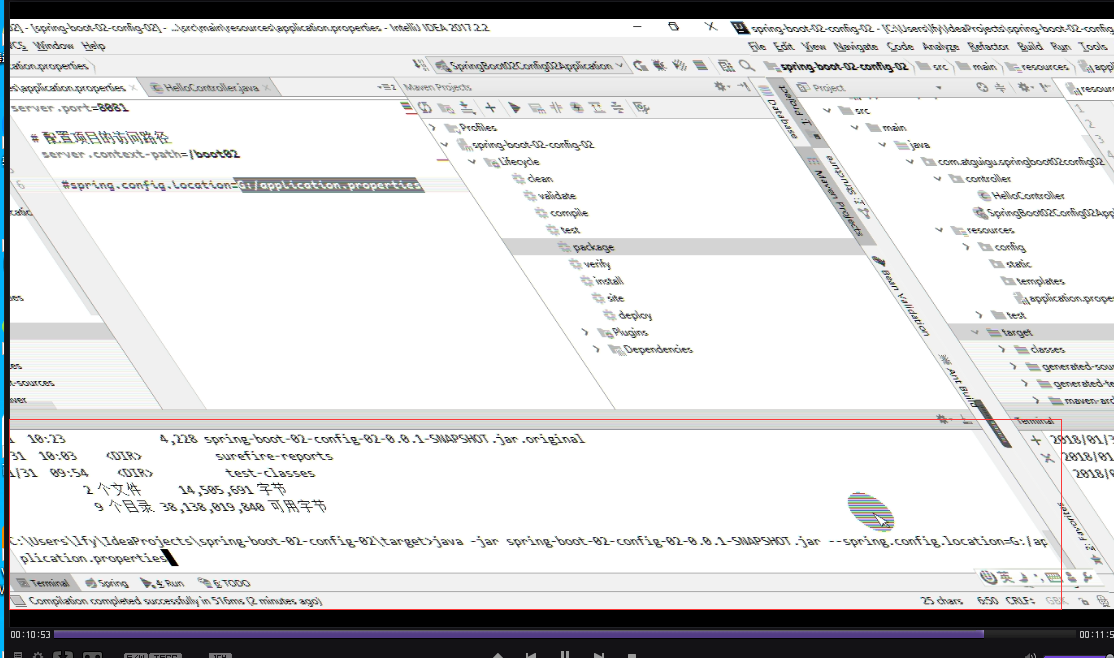Click the Debug bug icon
The height and width of the screenshot is (658, 1114).
coord(660,65)
